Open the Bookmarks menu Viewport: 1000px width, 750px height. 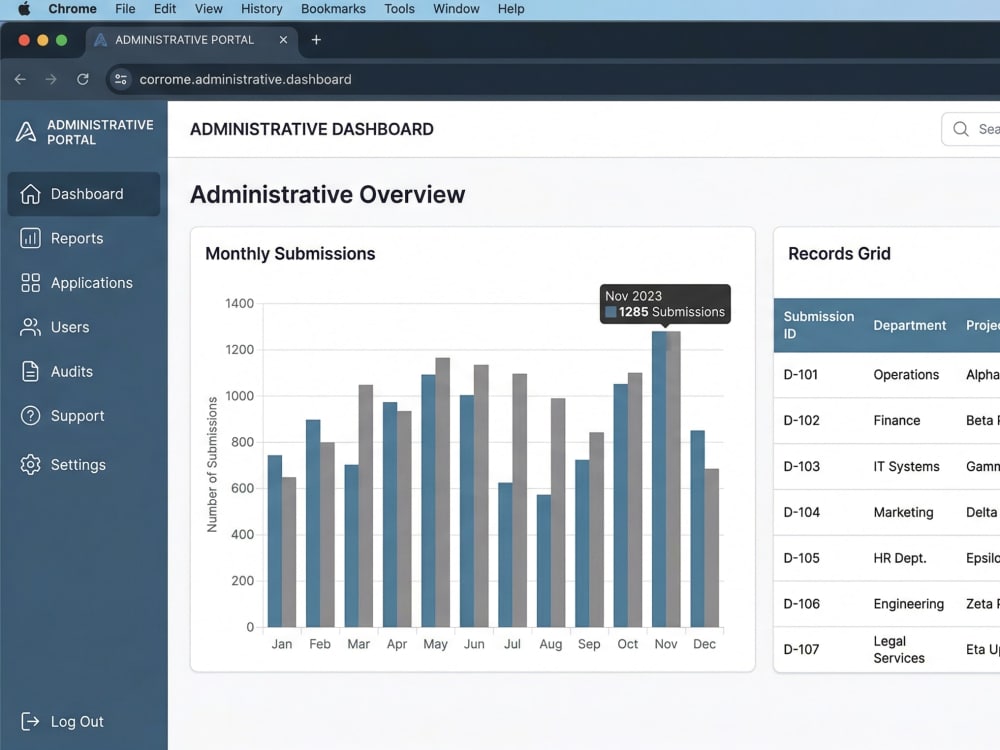(333, 9)
